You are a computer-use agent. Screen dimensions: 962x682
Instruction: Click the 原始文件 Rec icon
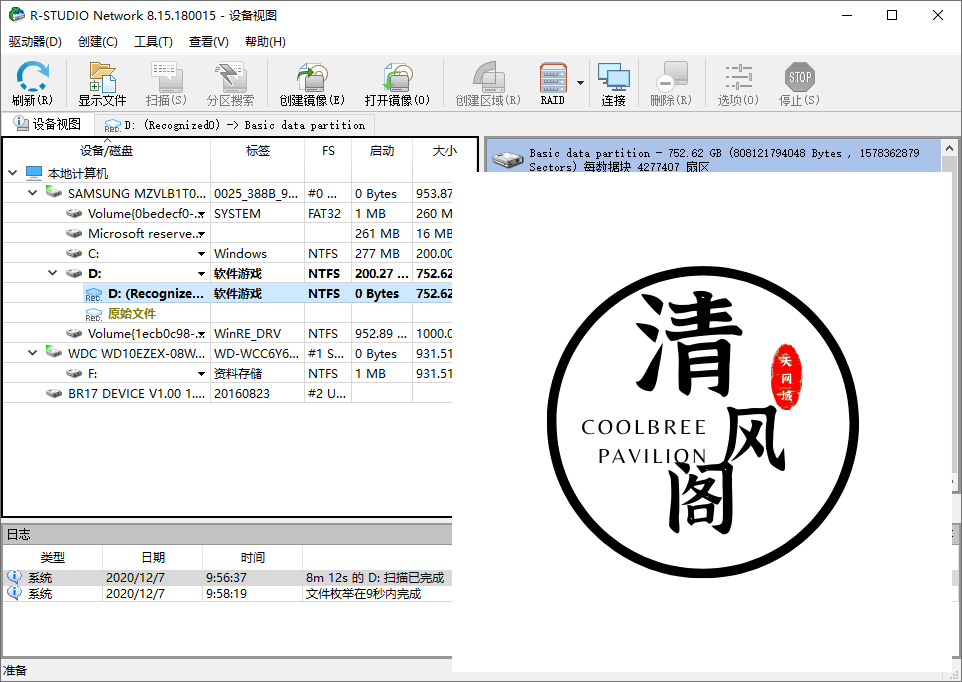(94, 314)
